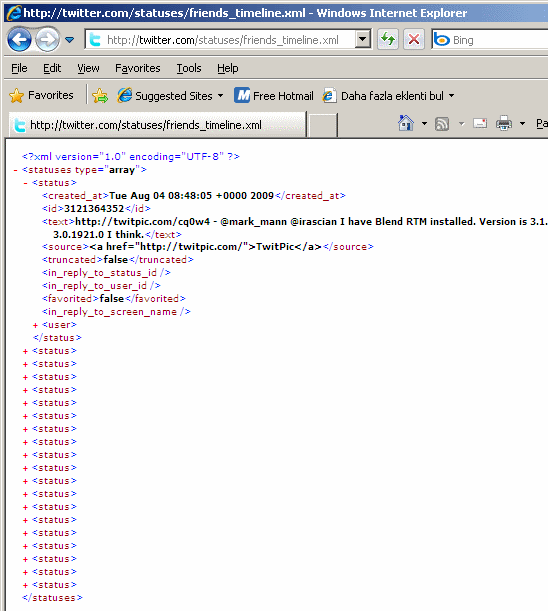Click the Back navigation arrow button
Image resolution: width=548 pixels, height=611 pixels.
tap(19, 39)
